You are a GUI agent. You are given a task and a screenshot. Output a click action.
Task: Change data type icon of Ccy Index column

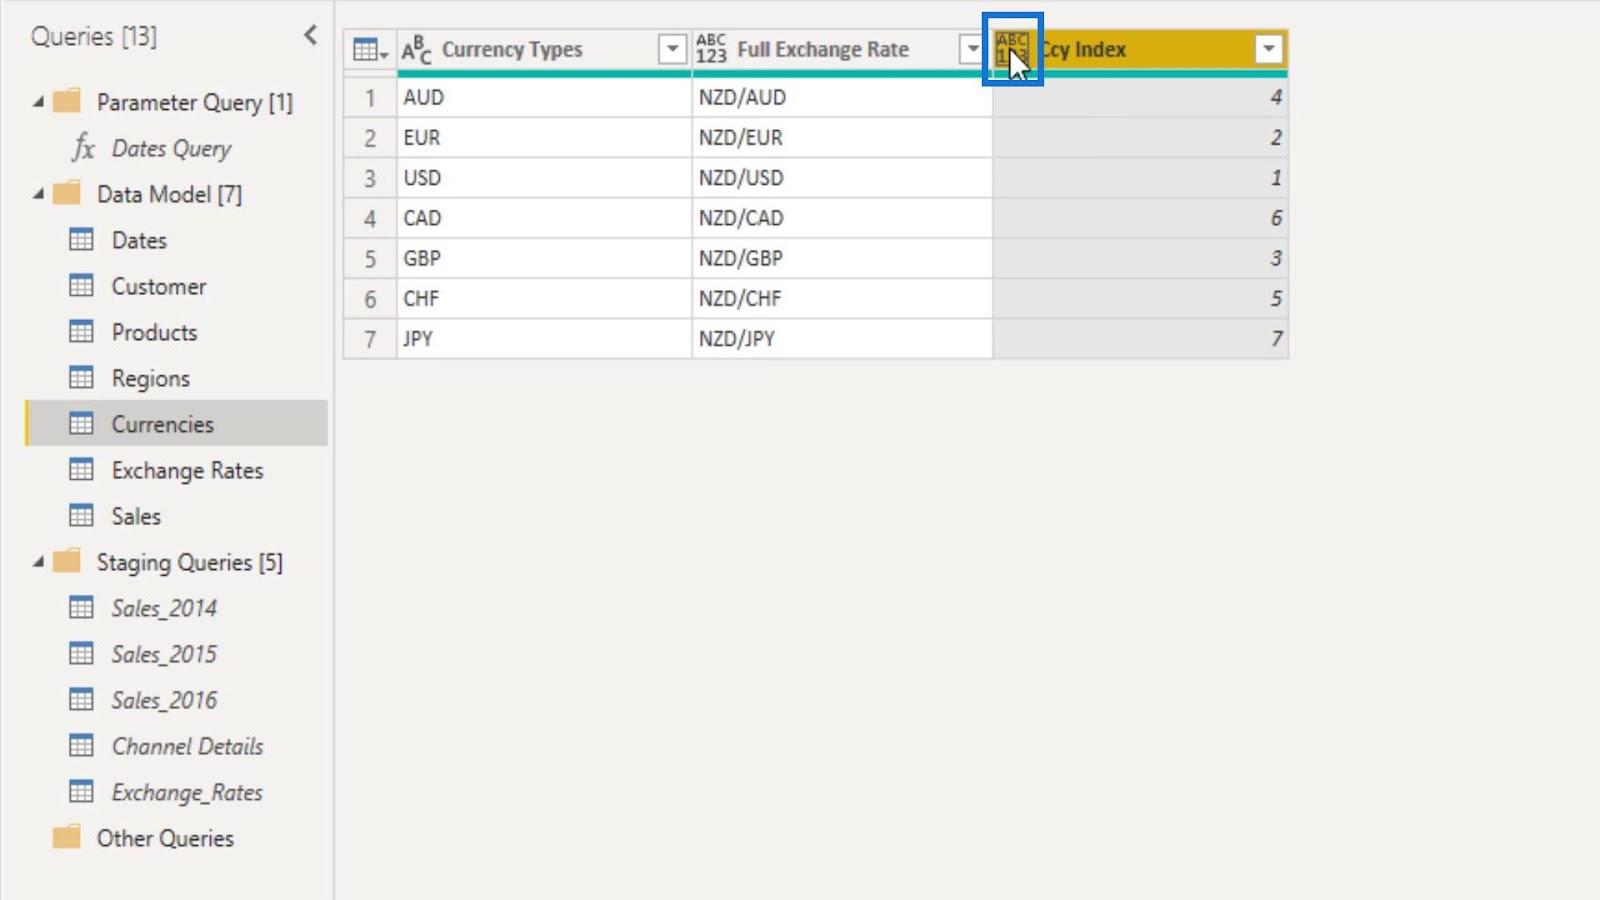pos(1012,49)
